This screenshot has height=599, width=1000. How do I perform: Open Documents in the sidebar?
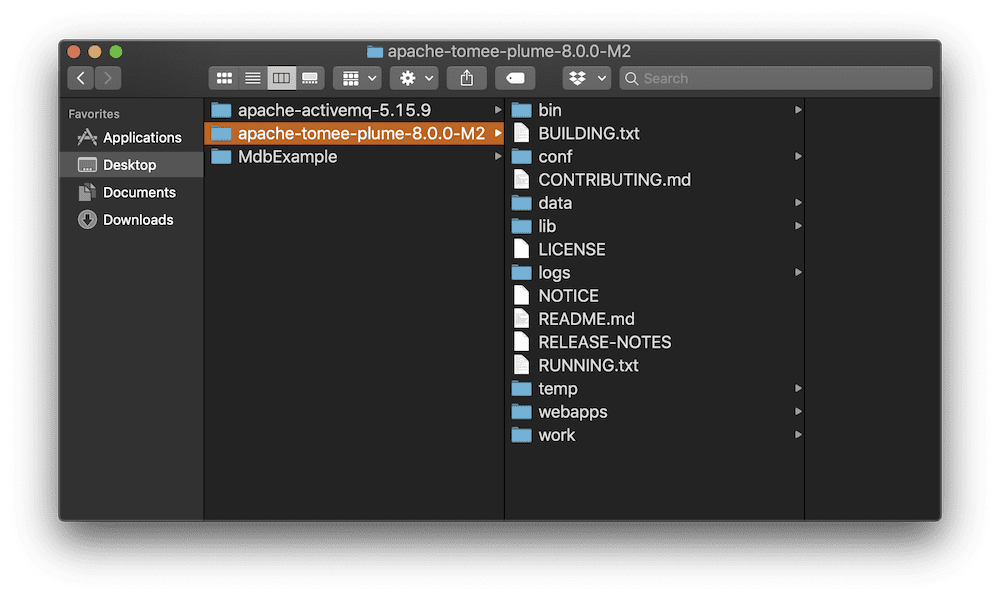tap(132, 192)
